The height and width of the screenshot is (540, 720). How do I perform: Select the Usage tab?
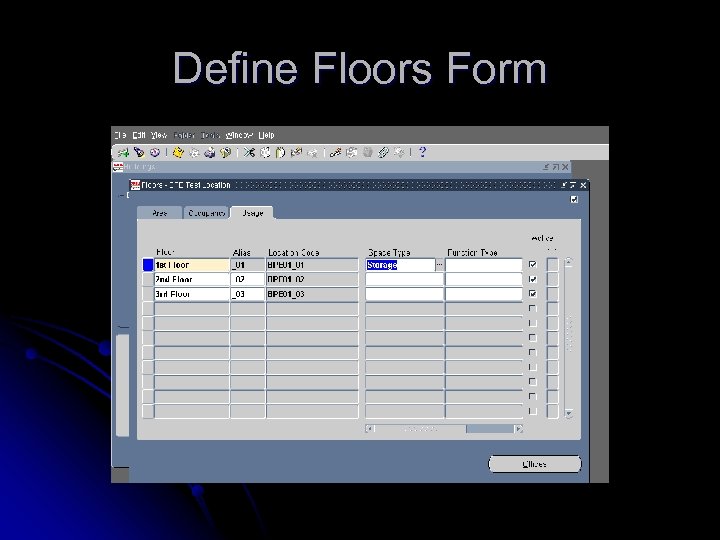[252, 213]
